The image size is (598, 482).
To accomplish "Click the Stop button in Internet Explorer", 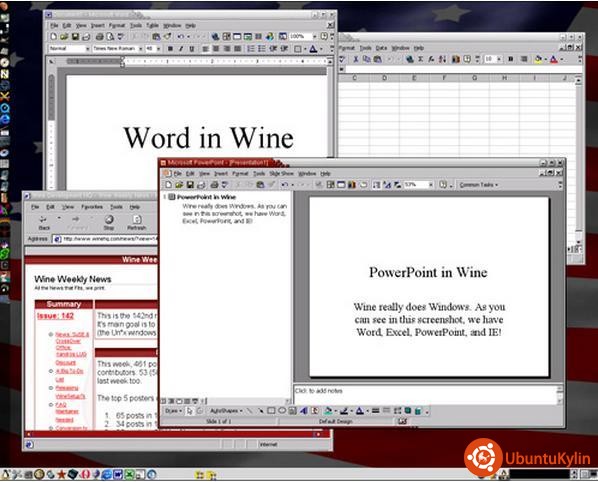I will click(x=109, y=222).
